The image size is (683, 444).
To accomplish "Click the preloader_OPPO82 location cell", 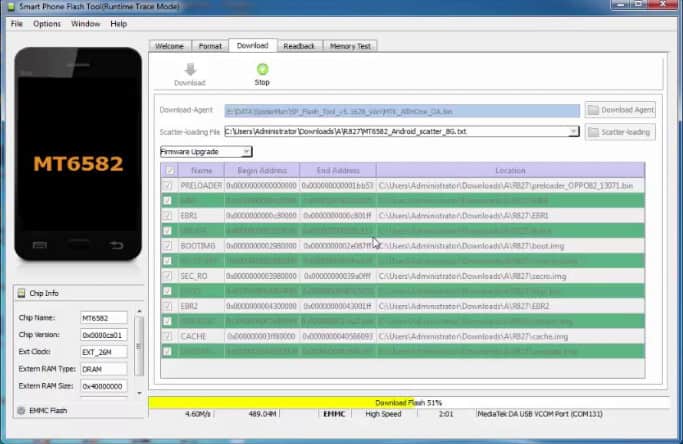I will 511,186.
